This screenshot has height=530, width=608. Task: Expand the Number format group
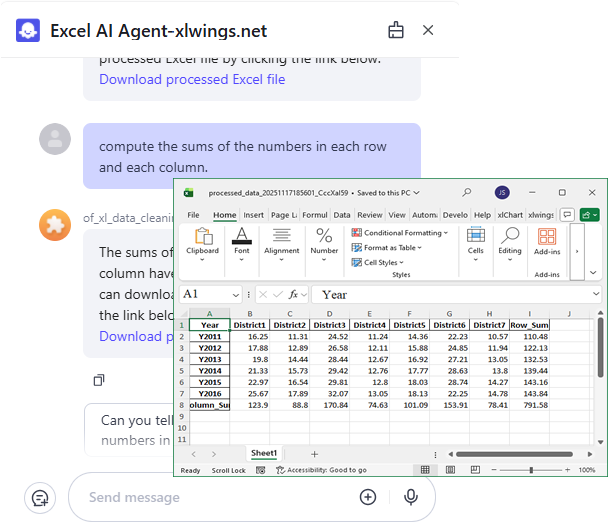324,244
